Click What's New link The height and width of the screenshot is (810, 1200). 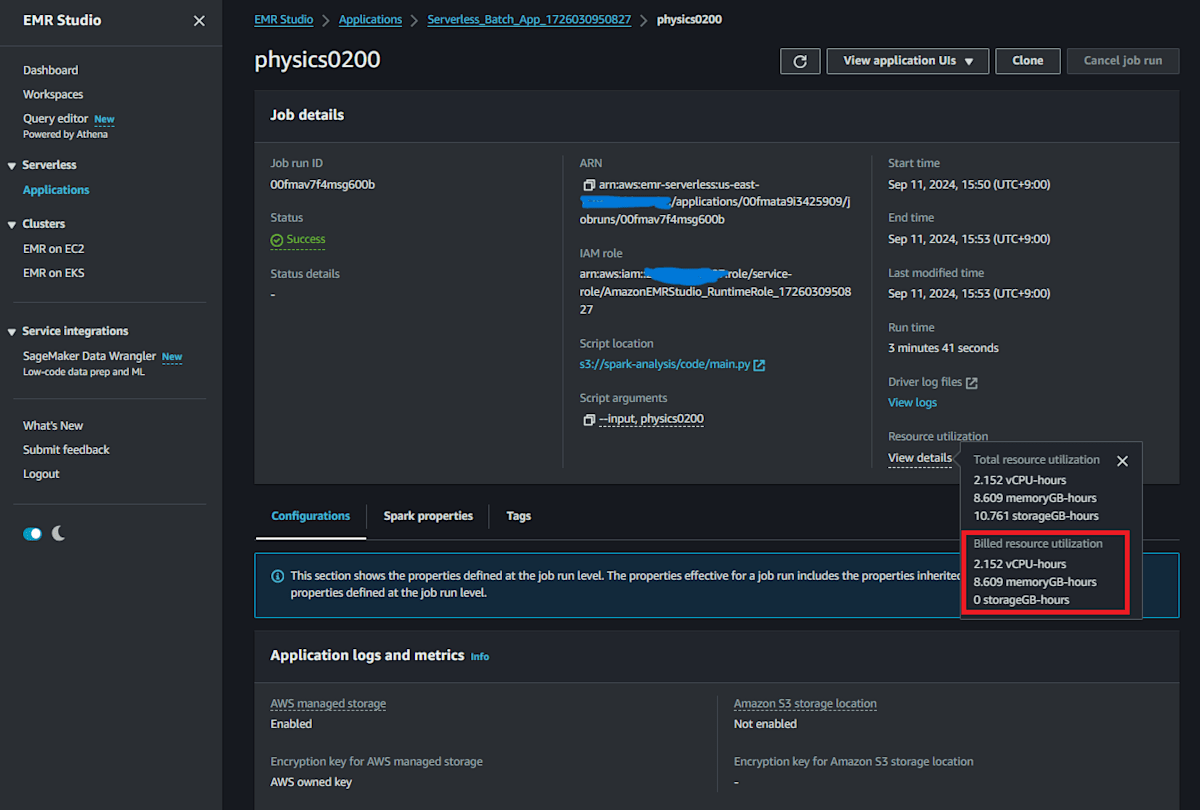pos(53,426)
